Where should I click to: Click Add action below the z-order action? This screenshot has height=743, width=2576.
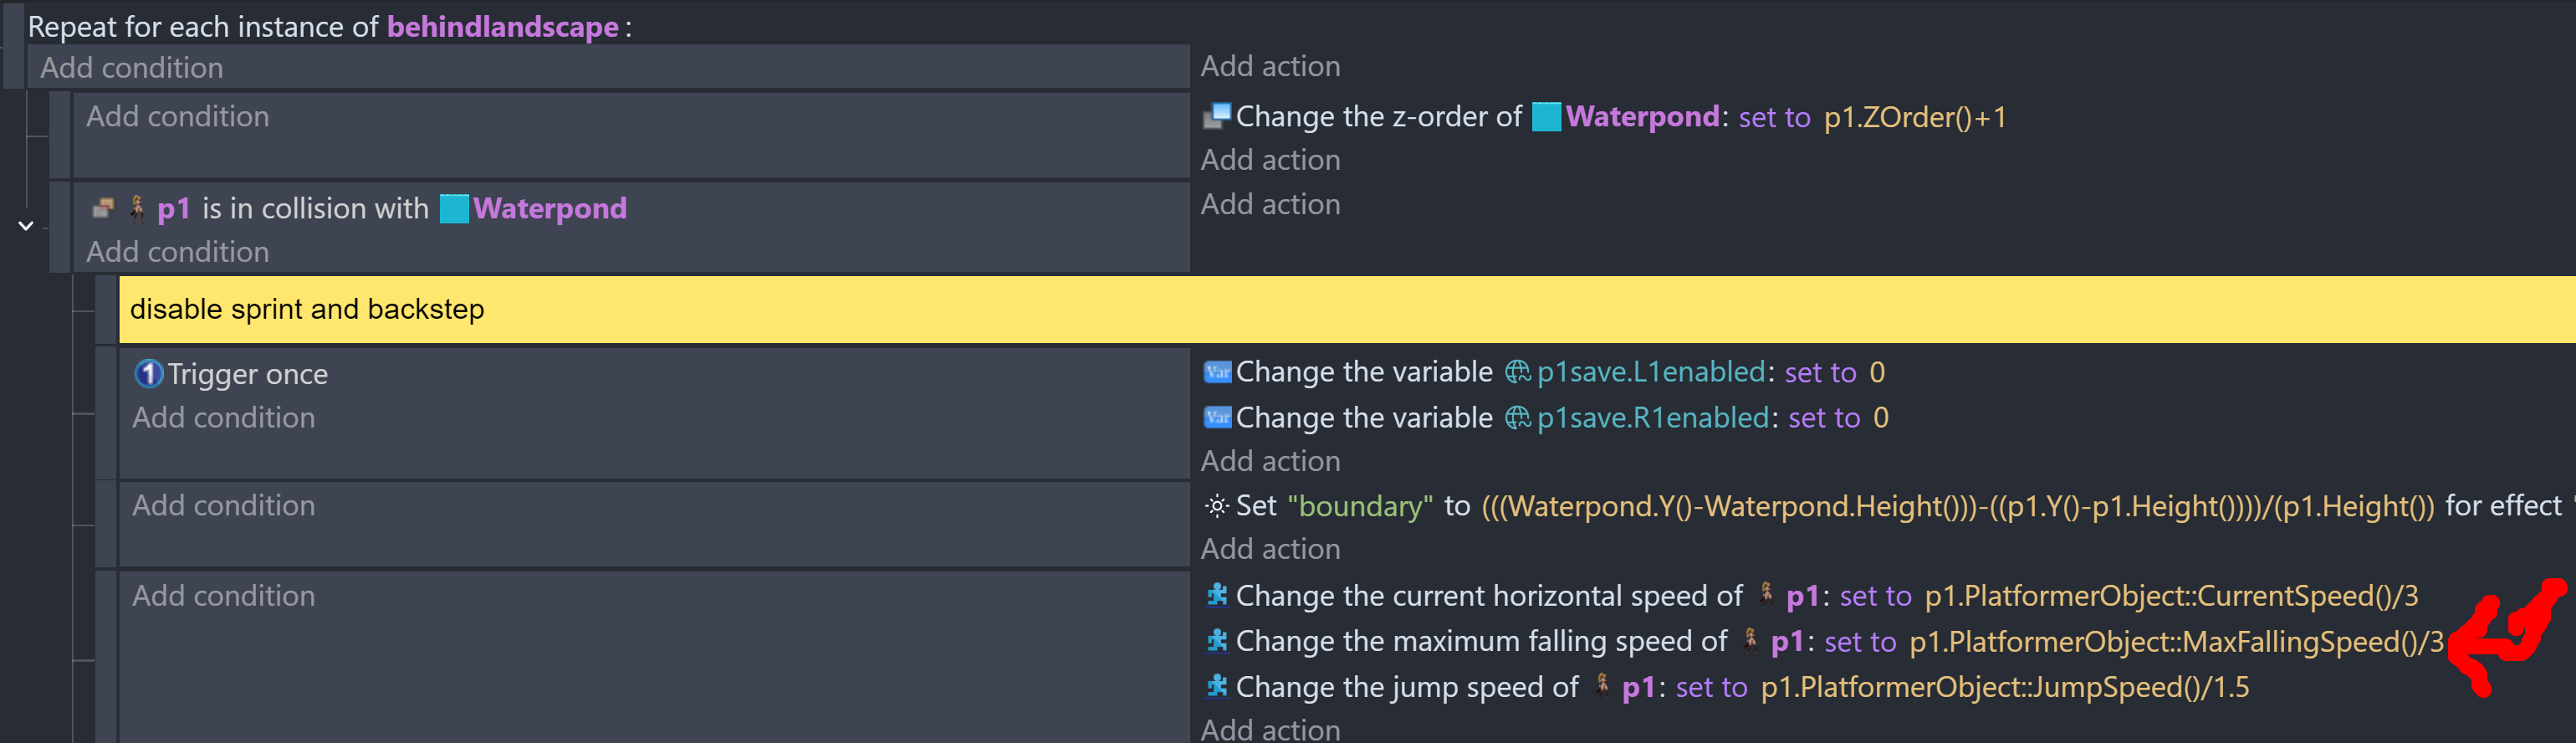point(1270,160)
